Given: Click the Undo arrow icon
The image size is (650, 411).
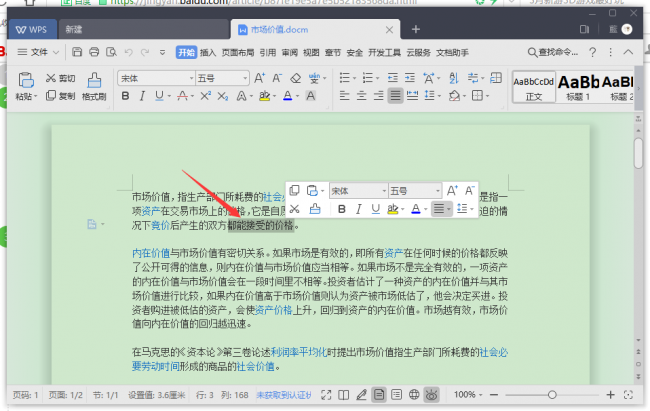Looking at the screenshot, I should pyautogui.click(x=129, y=52).
